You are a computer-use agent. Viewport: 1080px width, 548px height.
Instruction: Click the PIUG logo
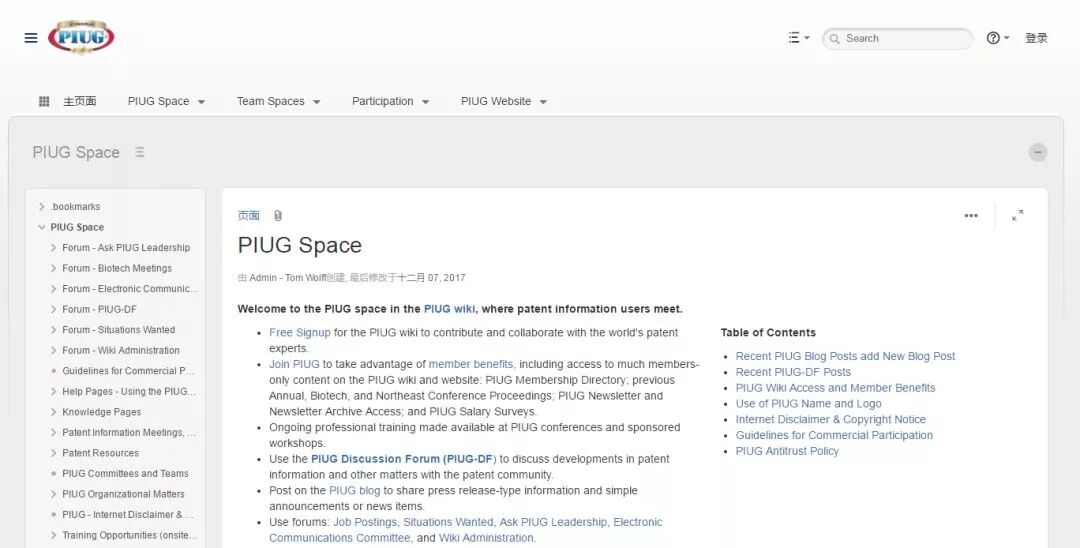tap(81, 37)
